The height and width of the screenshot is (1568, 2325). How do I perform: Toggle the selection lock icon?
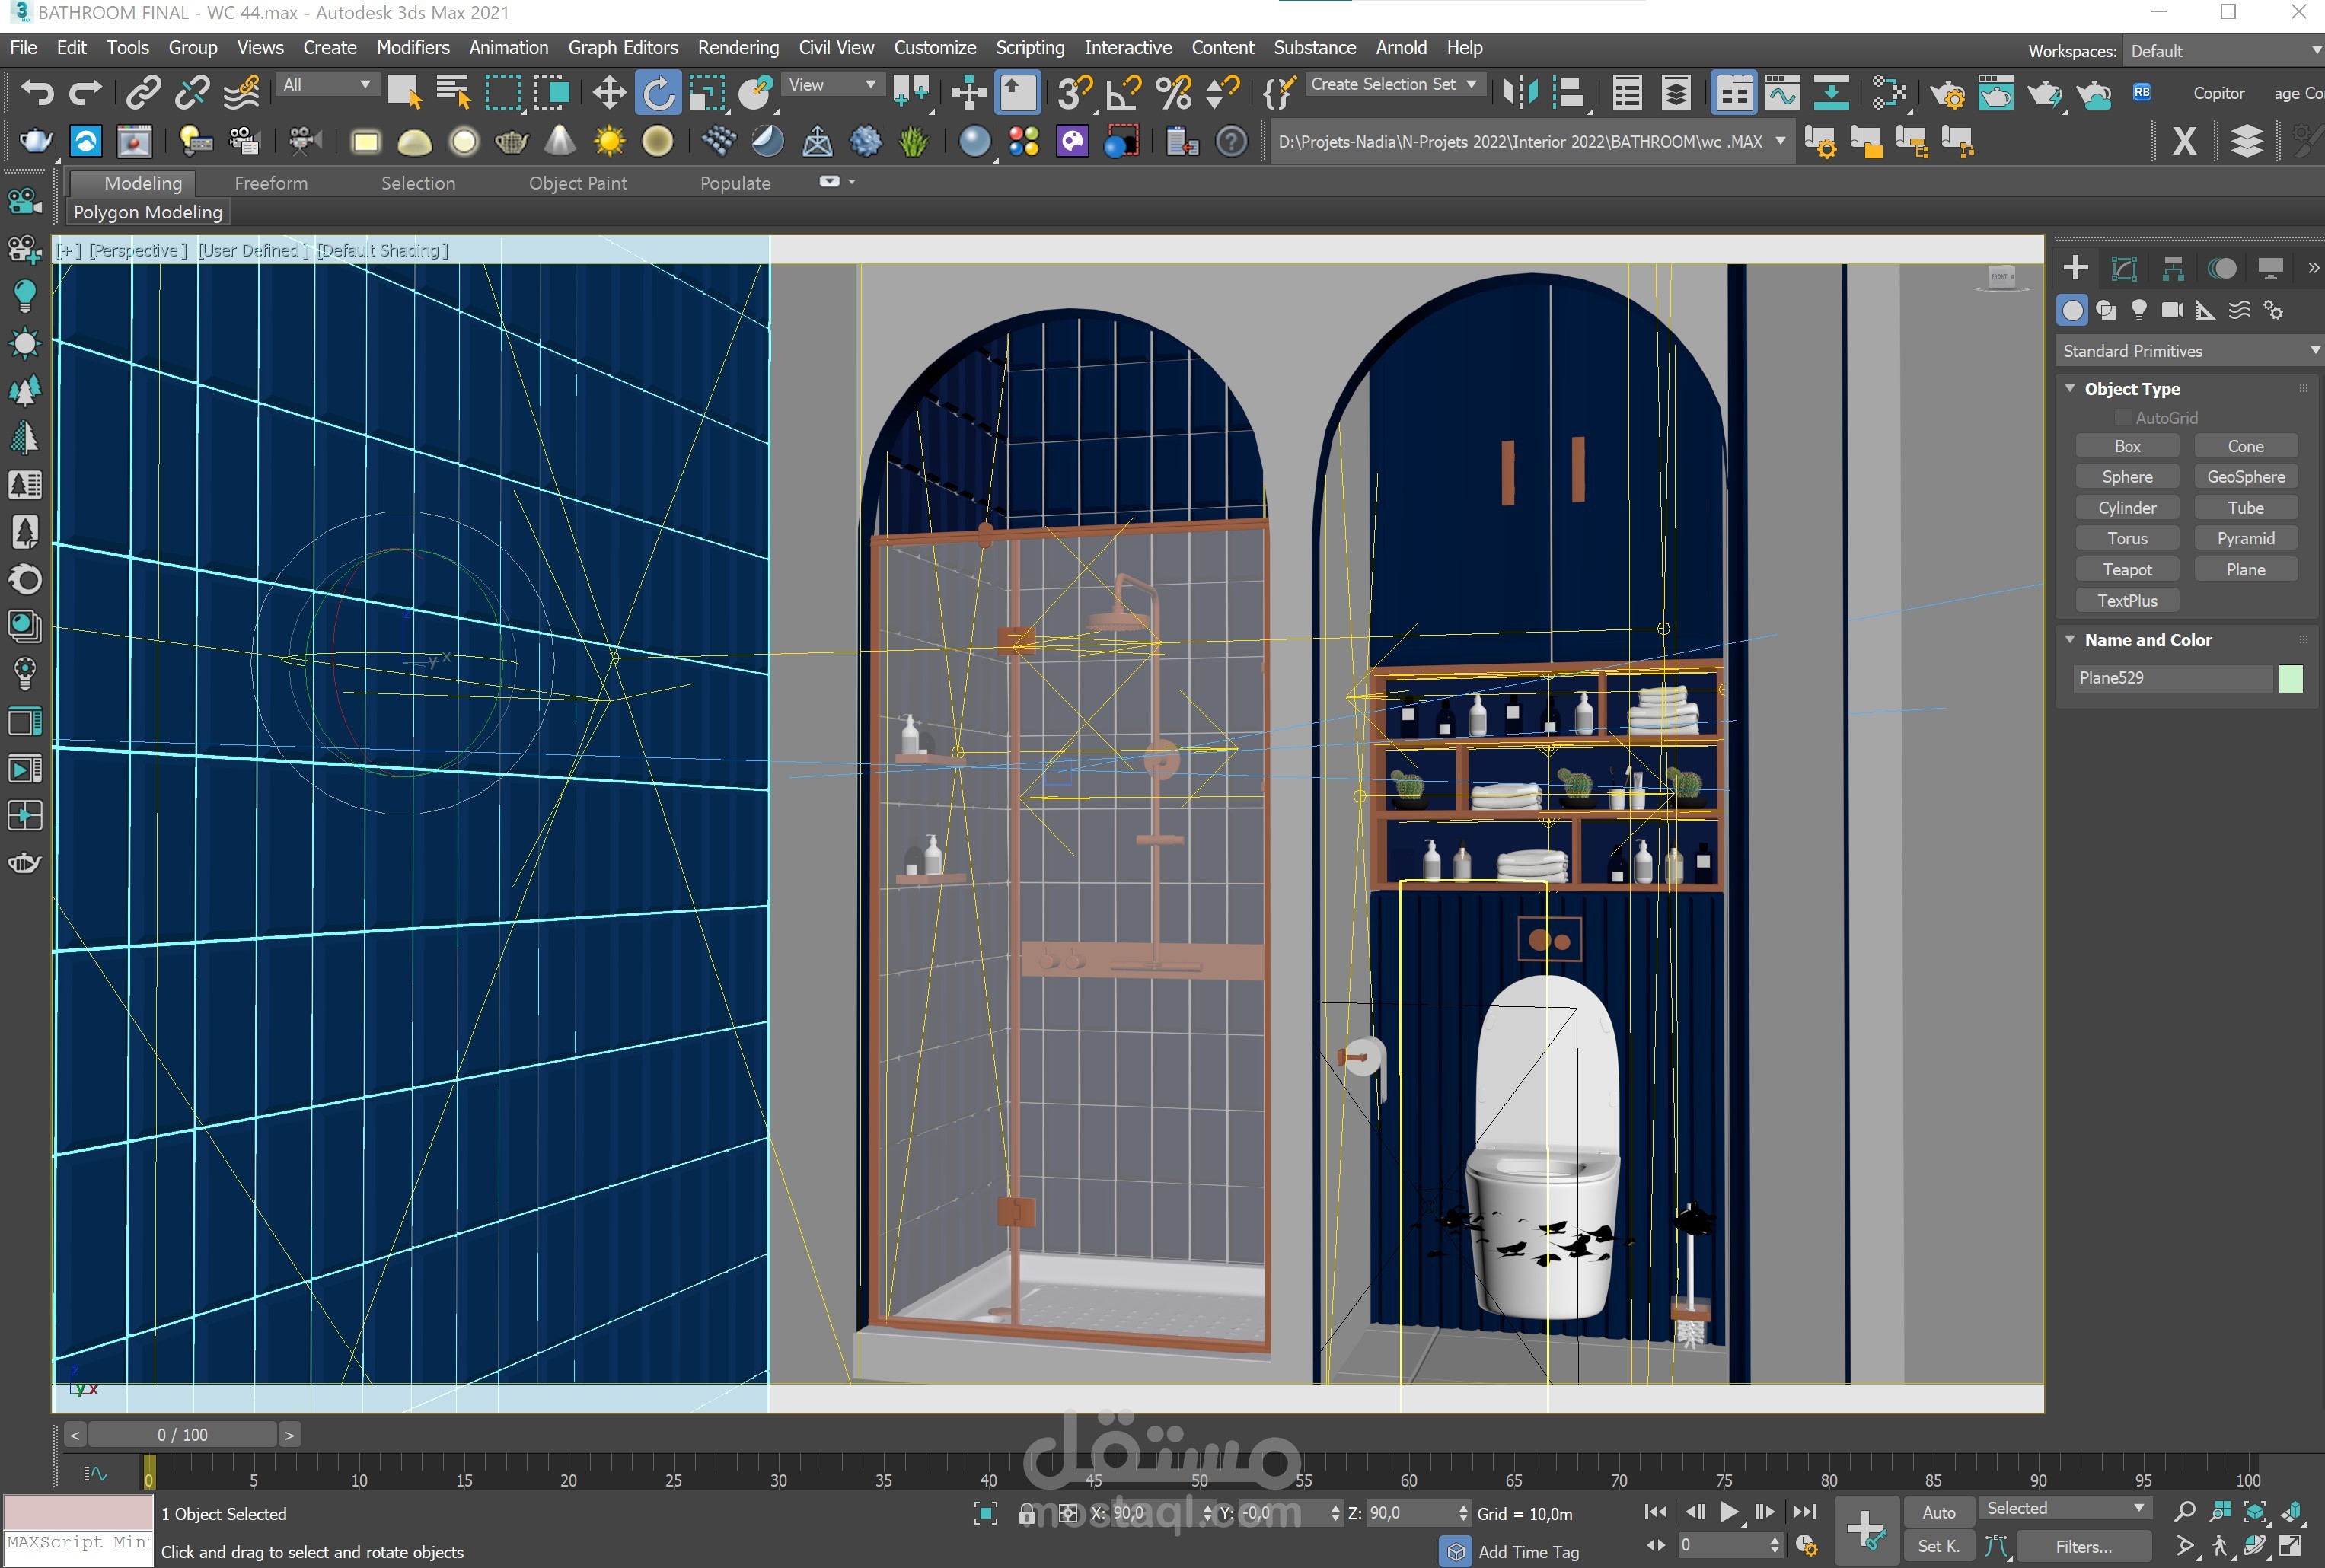[x=1026, y=1513]
